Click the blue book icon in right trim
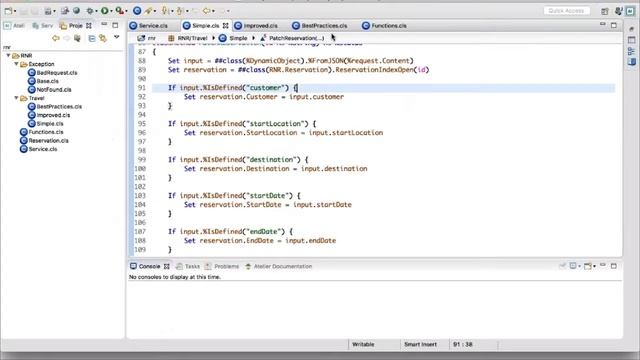This screenshot has width=640, height=360. coord(631,62)
